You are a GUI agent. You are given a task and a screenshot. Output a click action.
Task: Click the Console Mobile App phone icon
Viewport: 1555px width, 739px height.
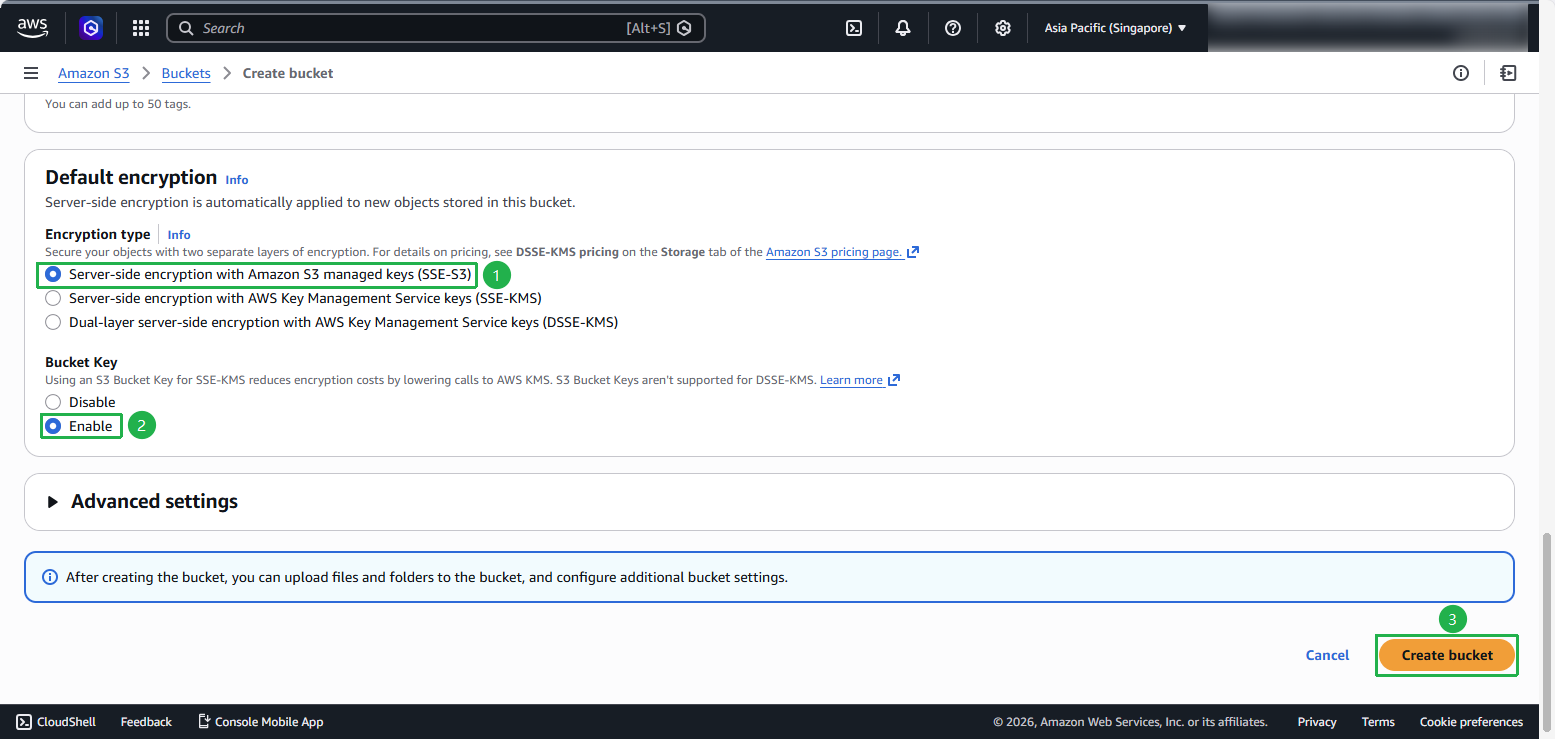pyautogui.click(x=204, y=722)
